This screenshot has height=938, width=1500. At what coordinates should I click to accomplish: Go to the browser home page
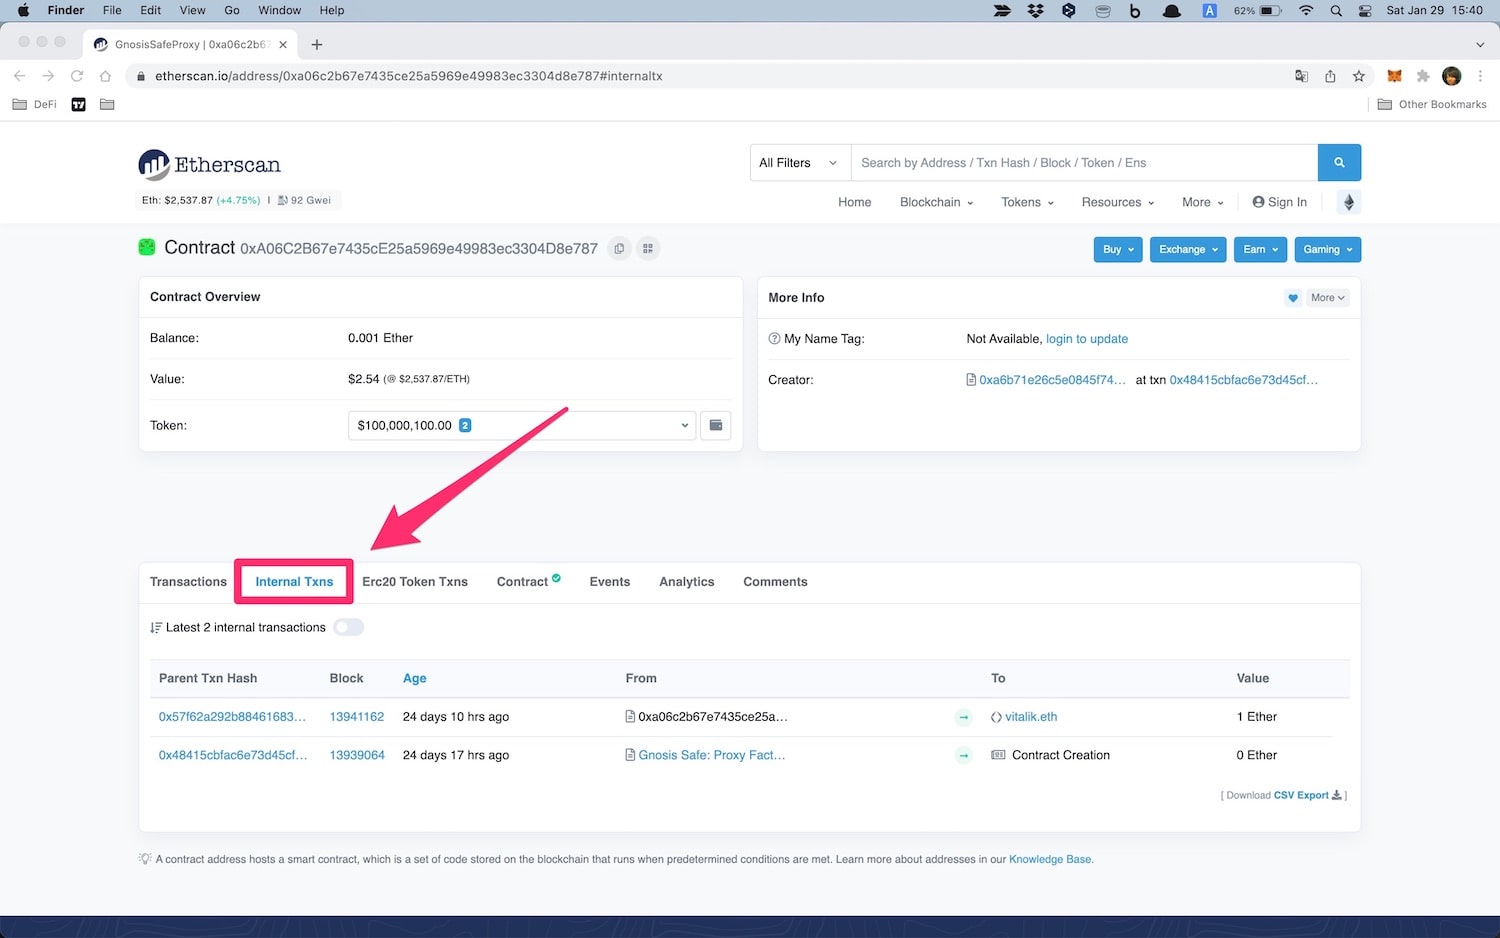coord(105,76)
